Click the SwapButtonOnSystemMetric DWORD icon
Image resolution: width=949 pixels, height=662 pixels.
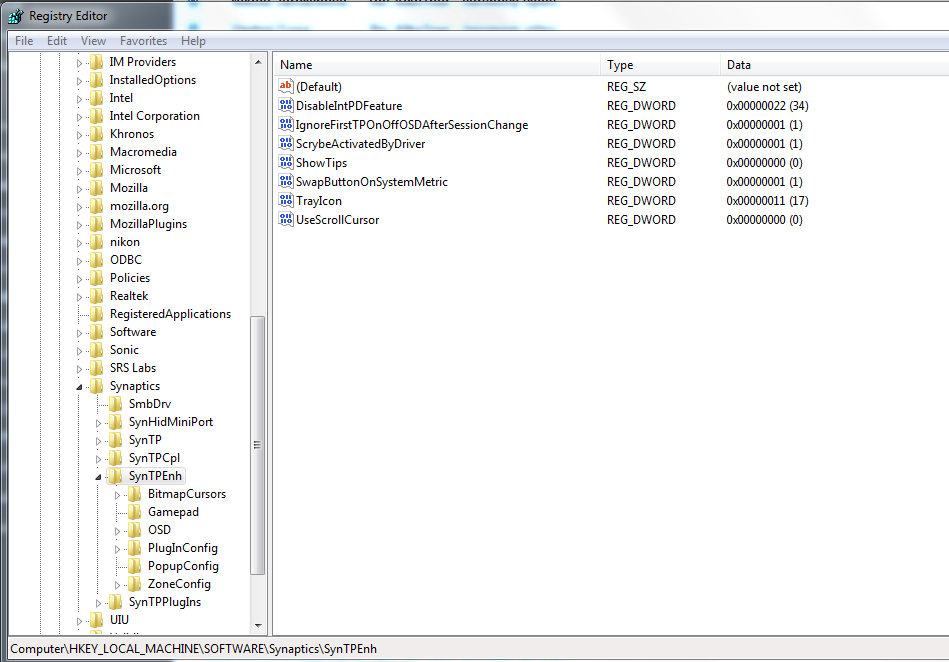[x=286, y=181]
